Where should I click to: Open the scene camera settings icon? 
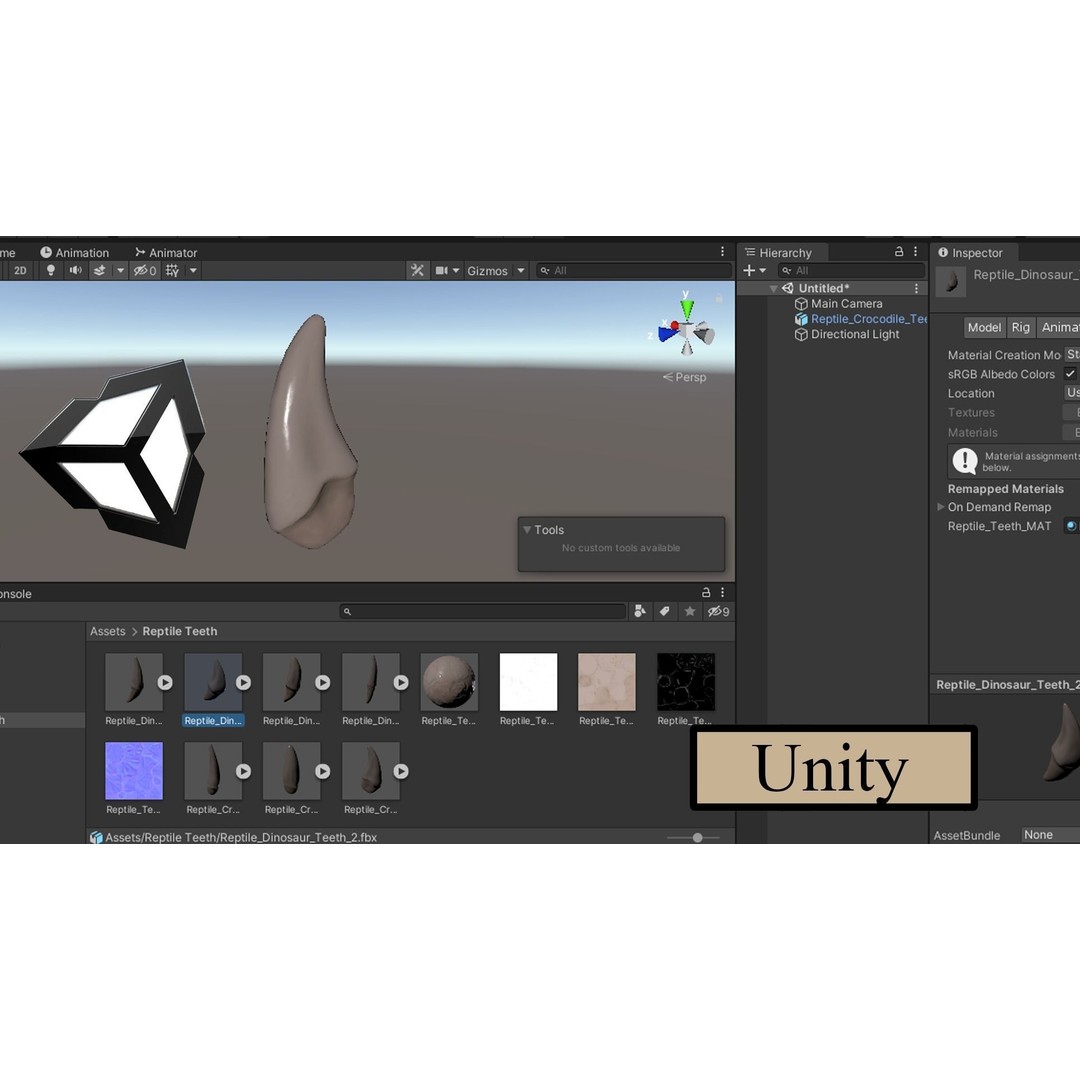(442, 271)
